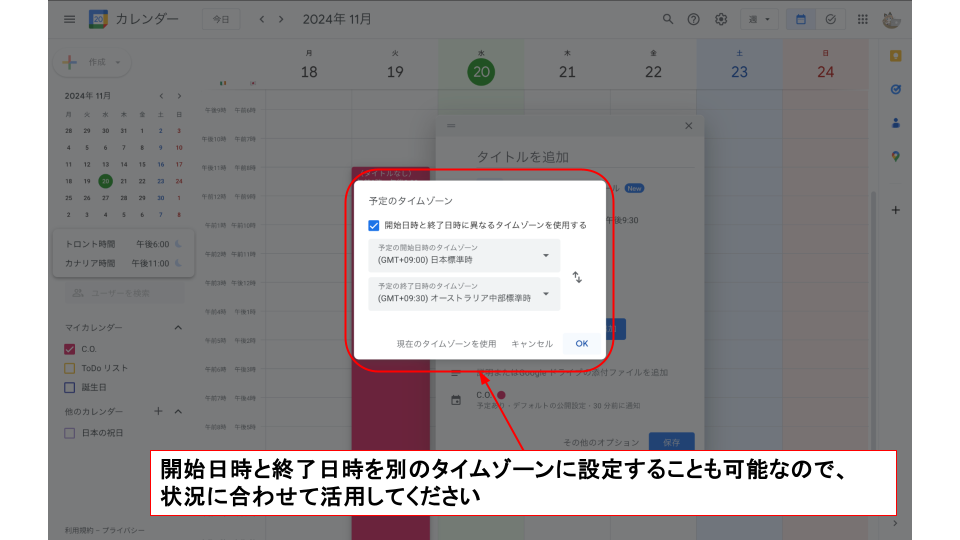Open Google Maps in side panel
Screen dimensions: 960x540
pos(895,156)
